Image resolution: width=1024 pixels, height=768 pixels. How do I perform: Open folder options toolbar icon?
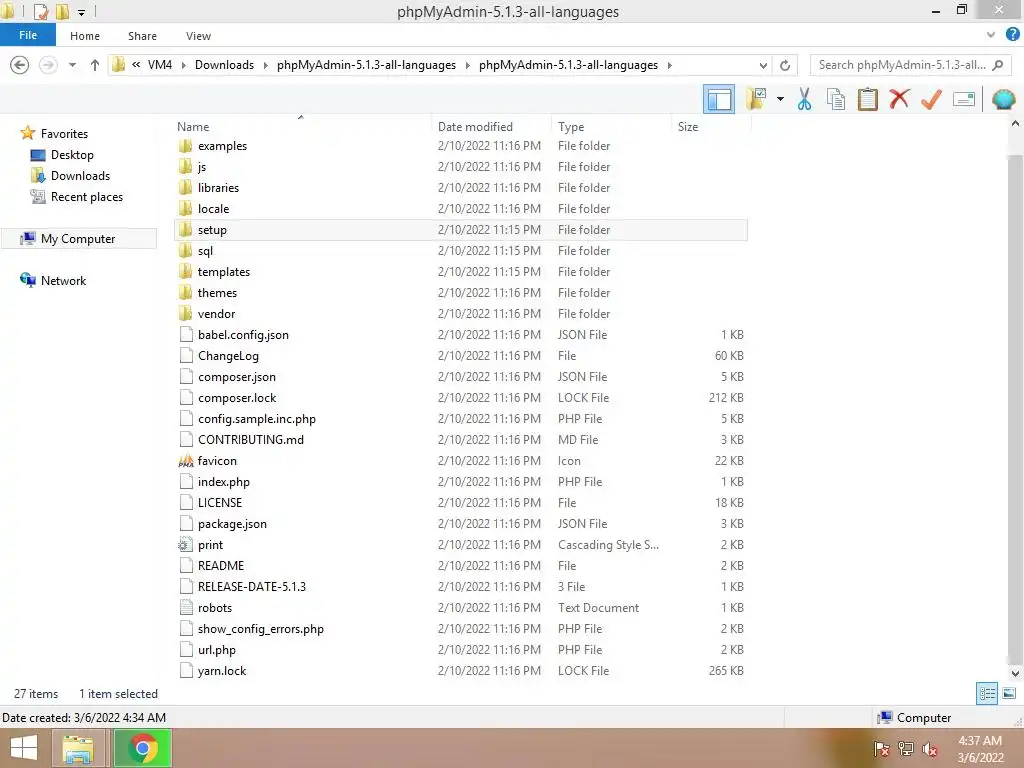pyautogui.click(x=756, y=99)
